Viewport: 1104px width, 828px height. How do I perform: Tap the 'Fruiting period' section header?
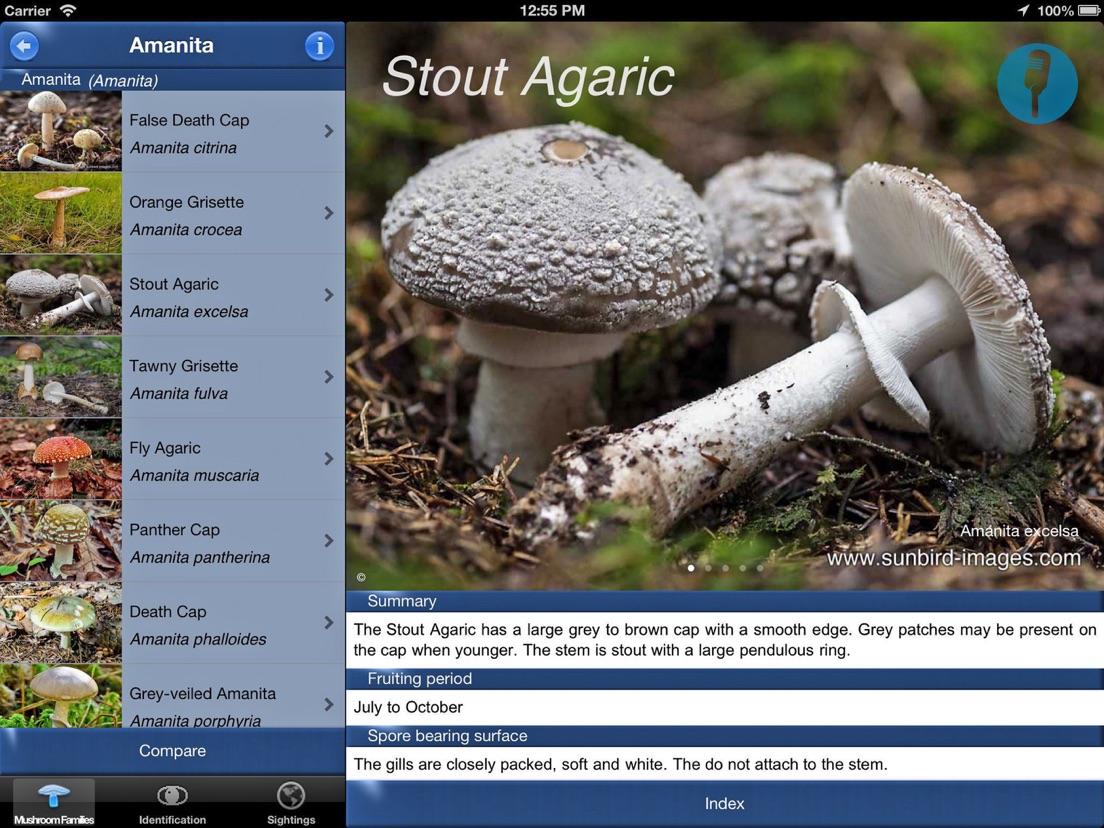pos(724,679)
